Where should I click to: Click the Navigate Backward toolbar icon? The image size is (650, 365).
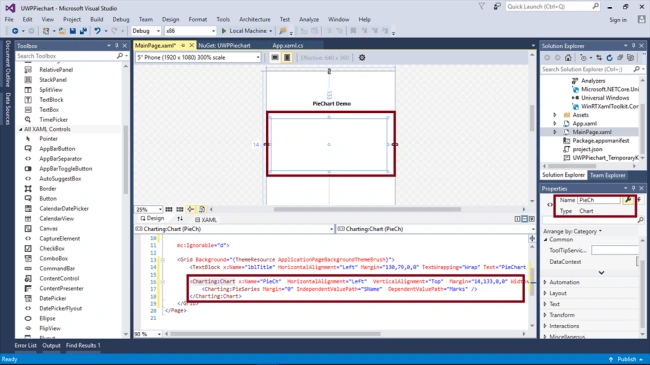15,31
